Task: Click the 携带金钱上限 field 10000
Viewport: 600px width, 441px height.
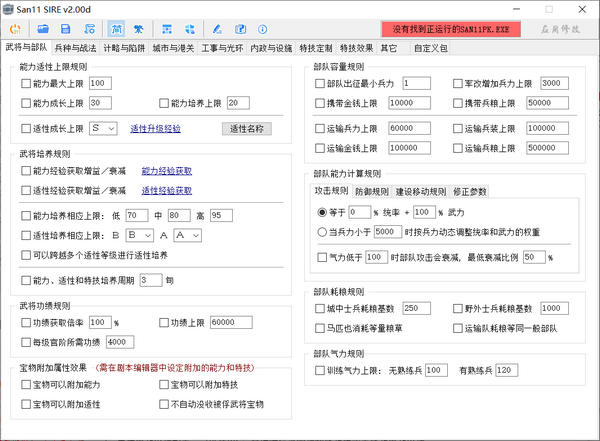Action: point(409,103)
